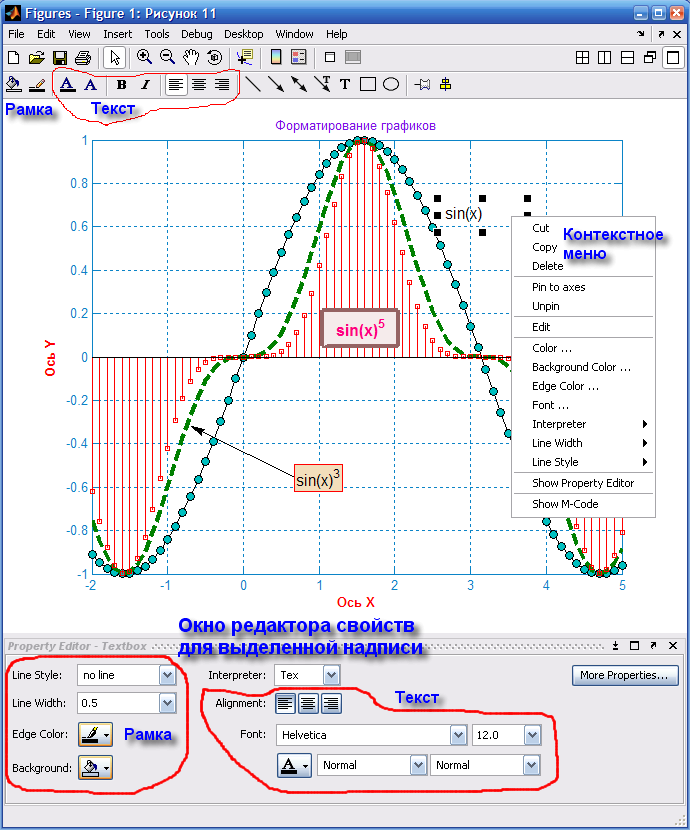This screenshot has width=690, height=830.
Task: Open the Interpreter Tex dropdown
Action: (331, 675)
